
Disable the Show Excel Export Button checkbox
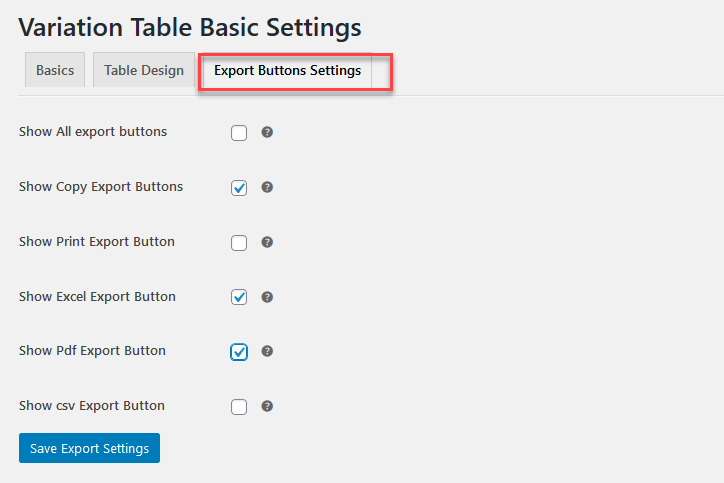tap(239, 297)
